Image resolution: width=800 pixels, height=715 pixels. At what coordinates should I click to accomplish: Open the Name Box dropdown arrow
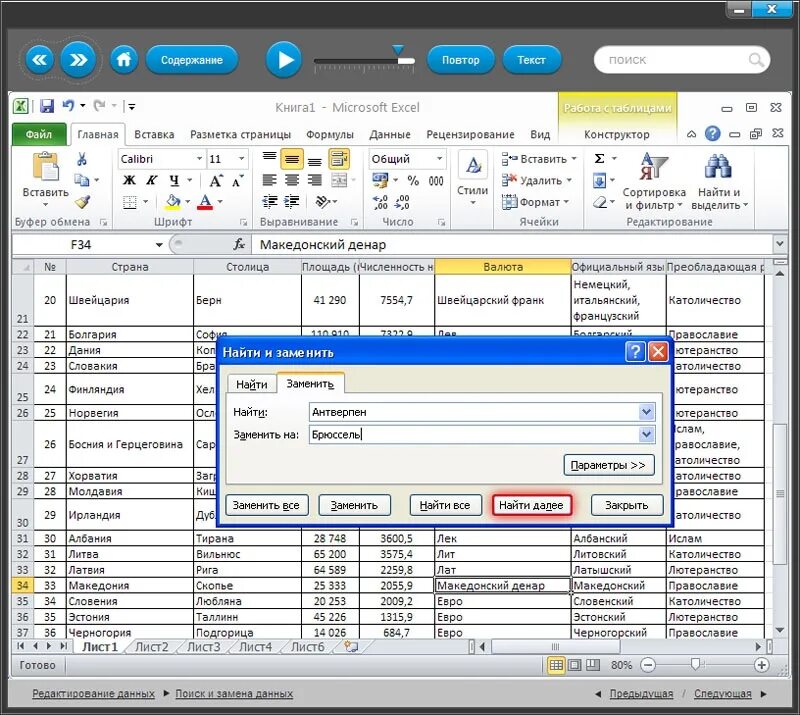[x=159, y=245]
